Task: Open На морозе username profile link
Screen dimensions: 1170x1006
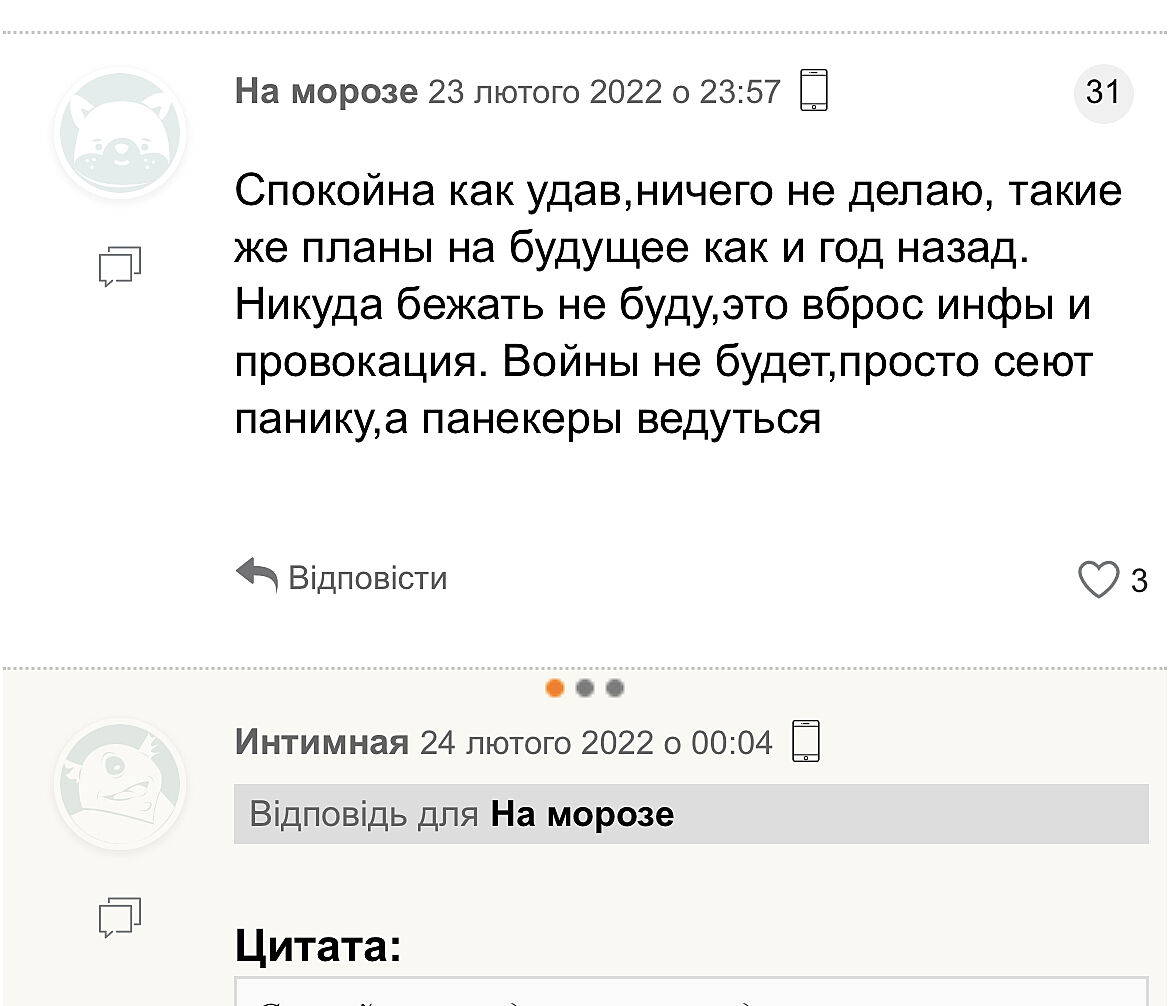Action: (326, 92)
